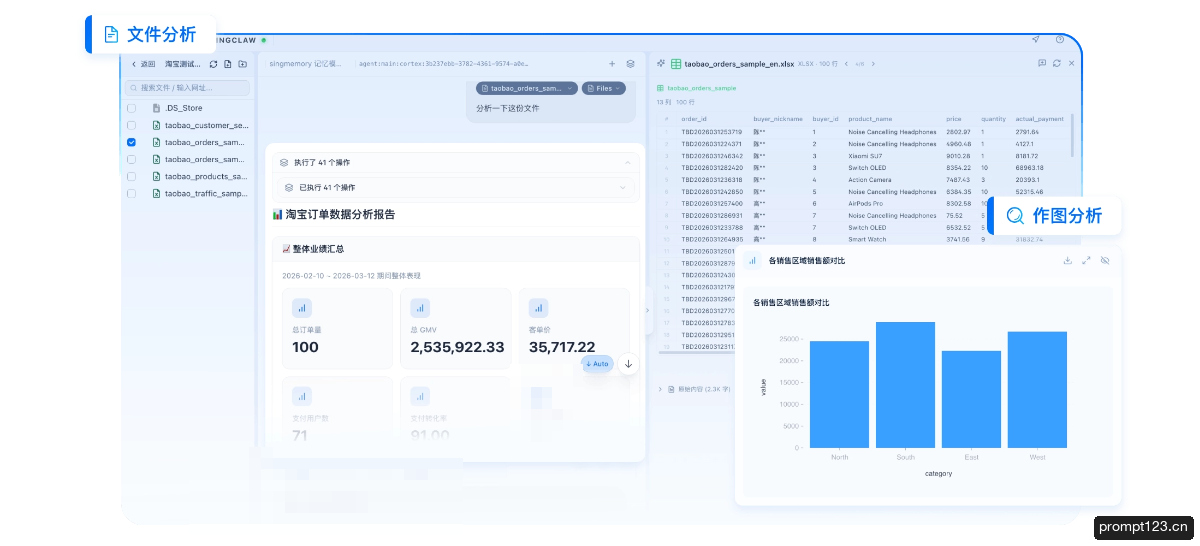Close the xlsx preview panel
The width and height of the screenshot is (1200, 546).
coord(1072,63)
